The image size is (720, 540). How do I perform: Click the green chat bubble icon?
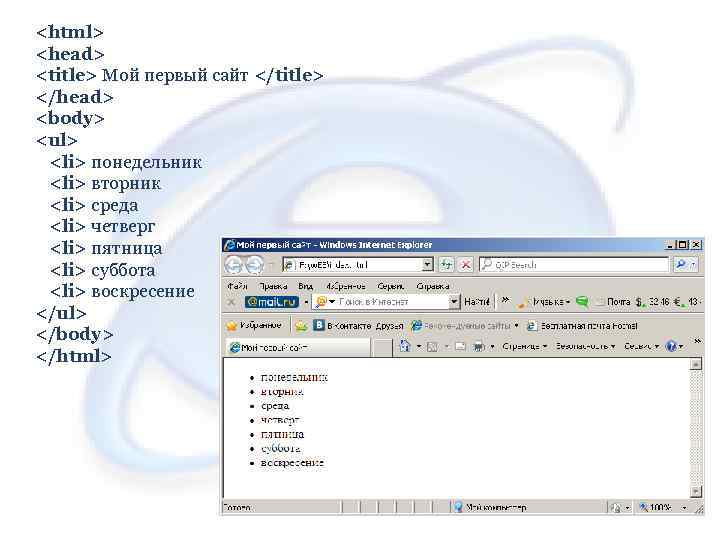click(x=582, y=302)
